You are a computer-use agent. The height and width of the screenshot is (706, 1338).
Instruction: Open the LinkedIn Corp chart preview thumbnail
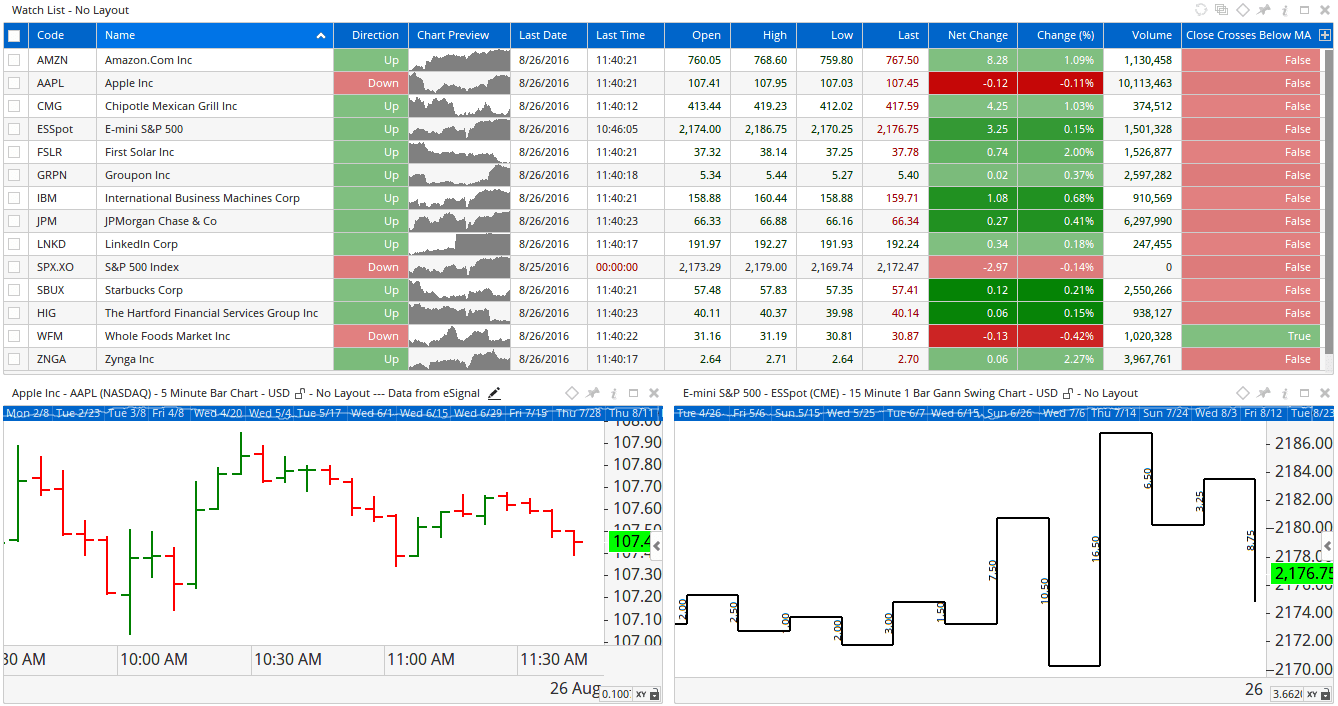pyautogui.click(x=459, y=244)
